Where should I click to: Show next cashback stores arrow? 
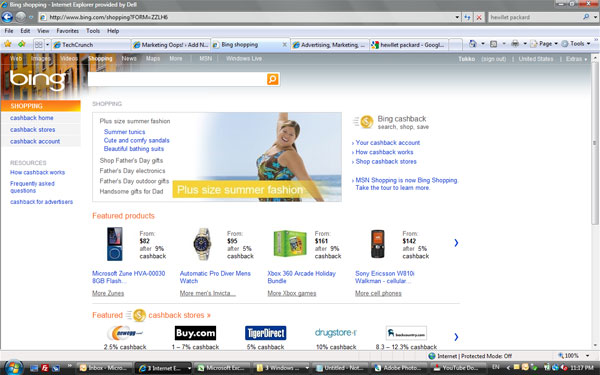(456, 337)
